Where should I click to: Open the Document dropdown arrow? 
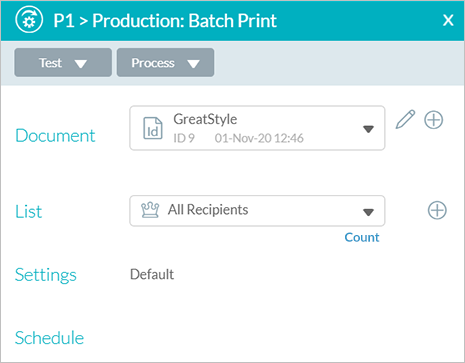tap(368, 129)
